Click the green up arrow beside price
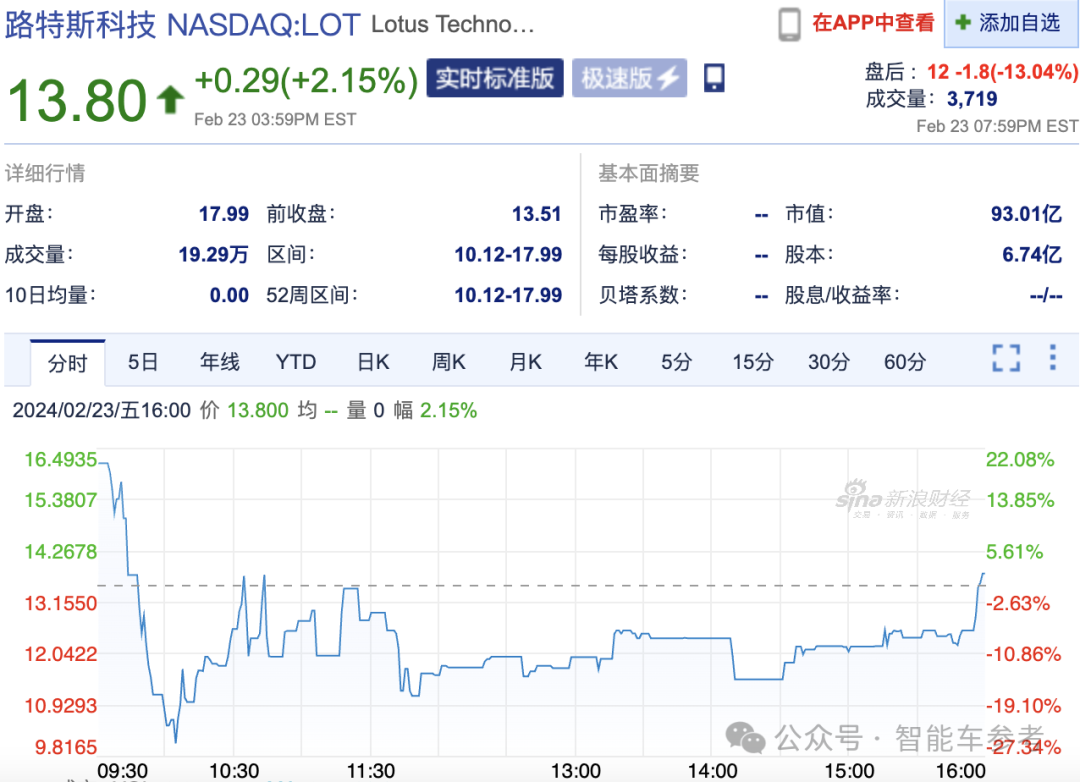 tap(170, 100)
